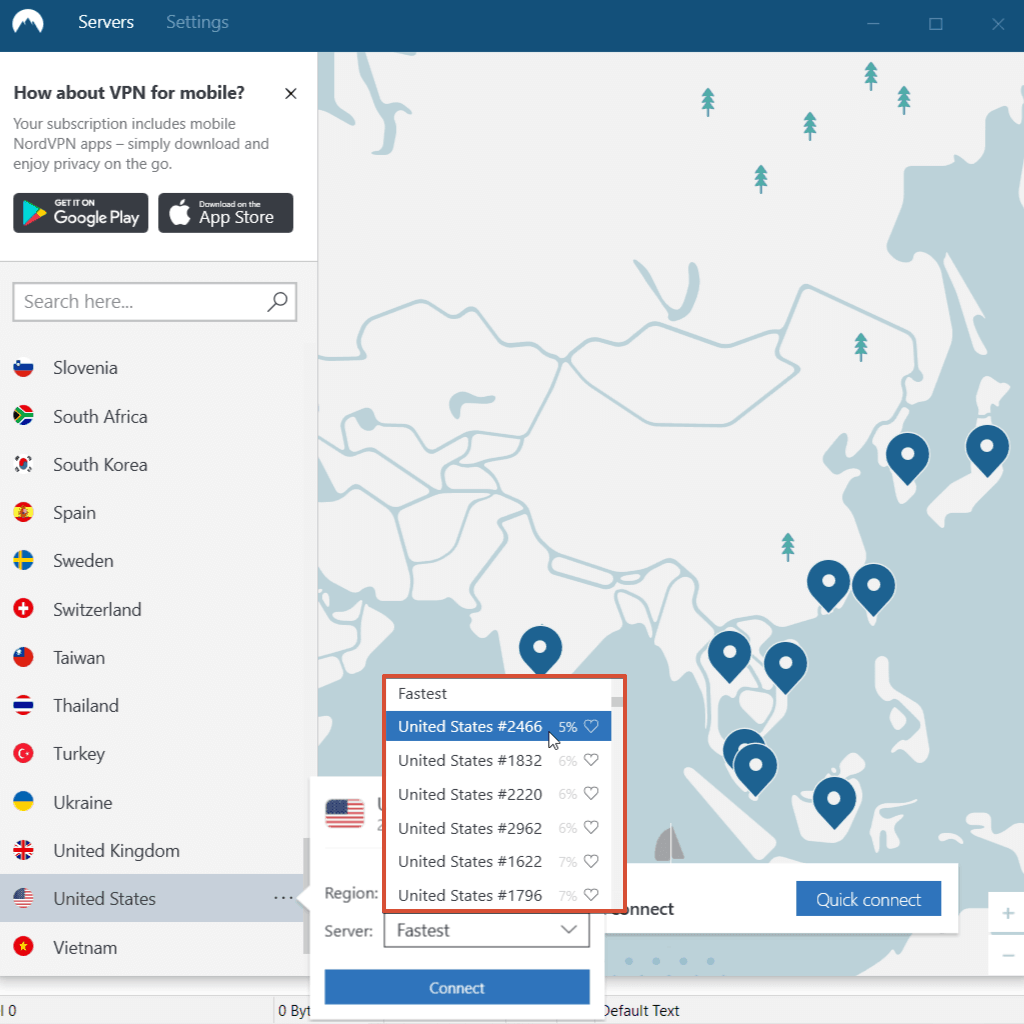Click the Switzerland flag icon
Image resolution: width=1024 pixels, height=1024 pixels.
24,609
